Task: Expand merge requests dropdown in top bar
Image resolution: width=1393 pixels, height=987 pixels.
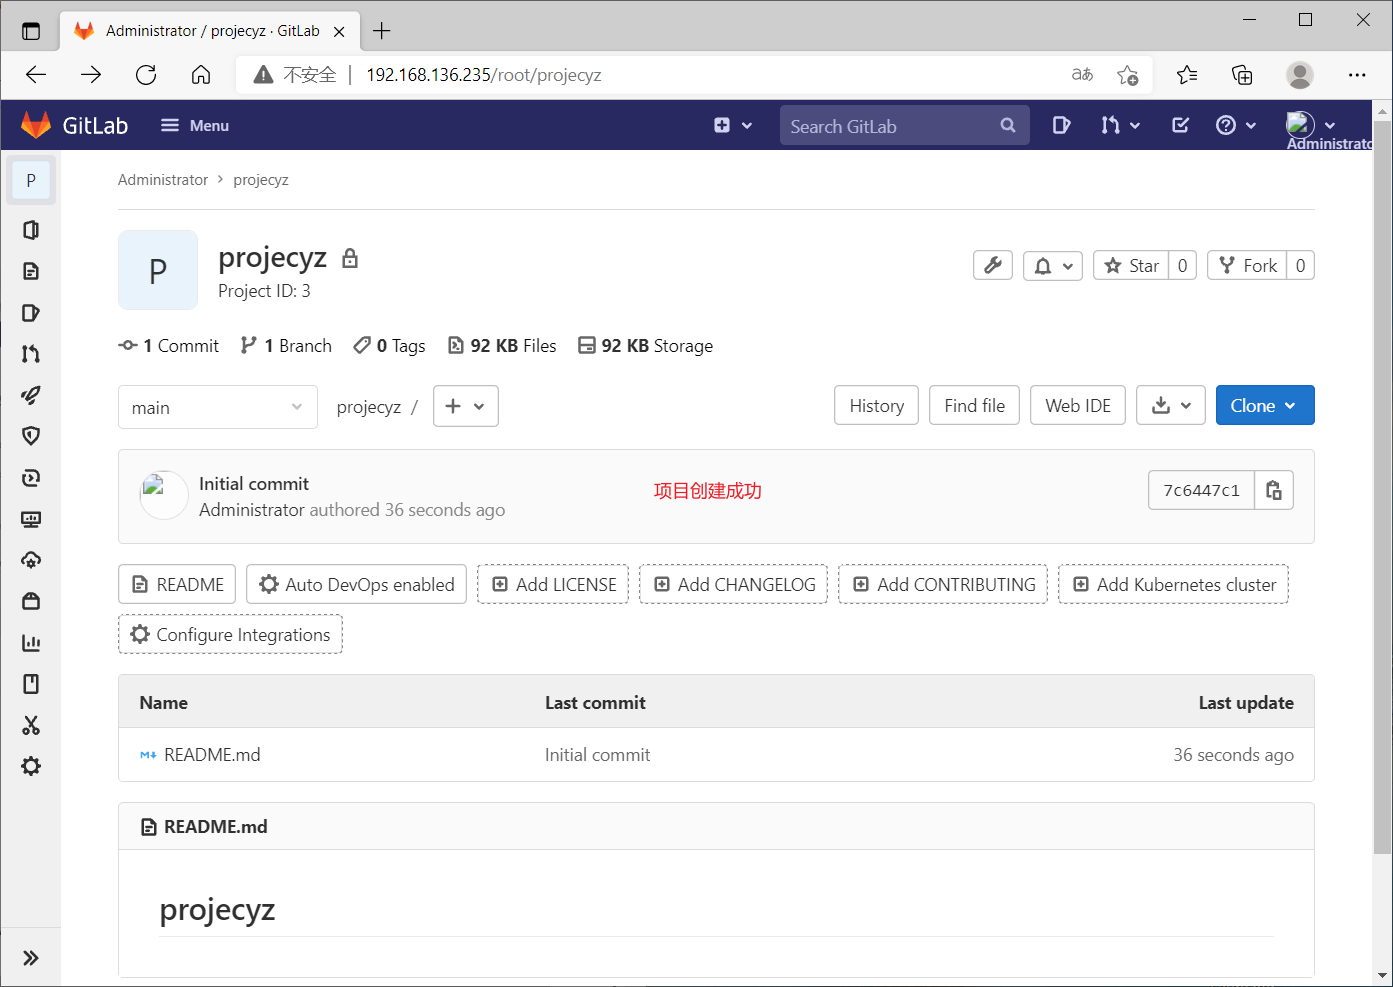Action: pyautogui.click(x=1120, y=125)
